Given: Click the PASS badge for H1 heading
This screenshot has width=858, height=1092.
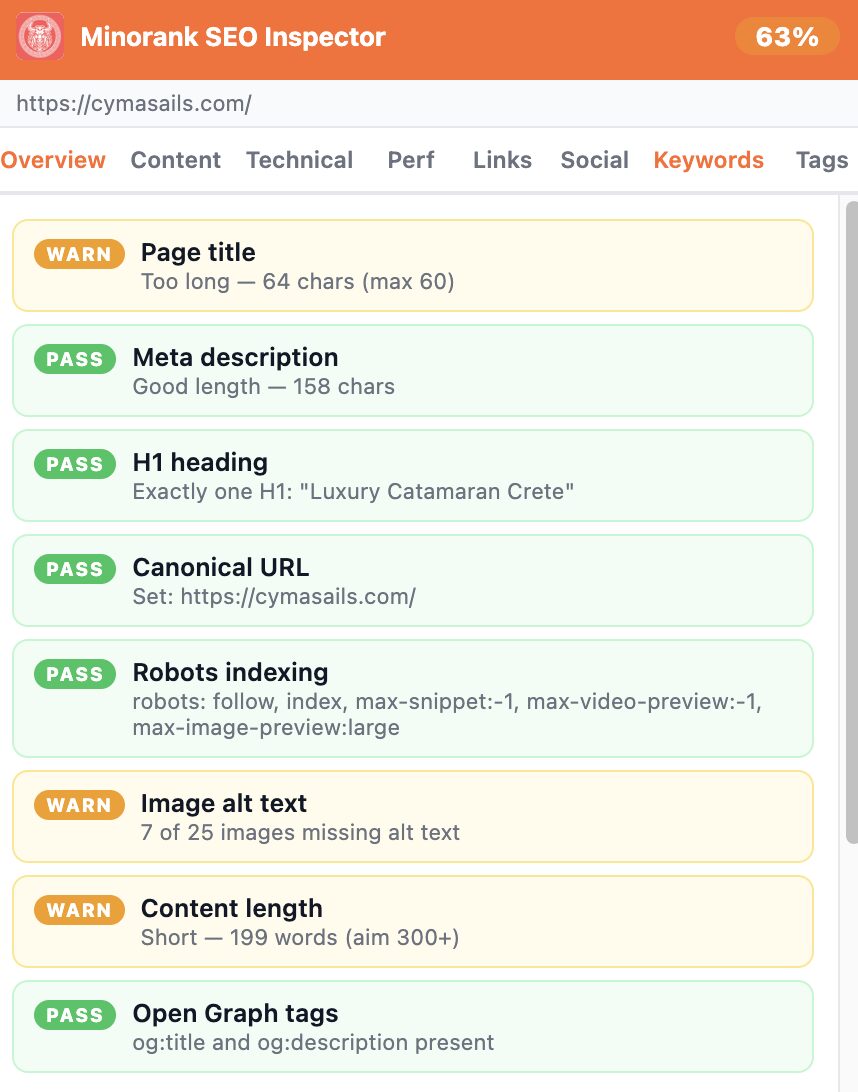Looking at the screenshot, I should (75, 465).
